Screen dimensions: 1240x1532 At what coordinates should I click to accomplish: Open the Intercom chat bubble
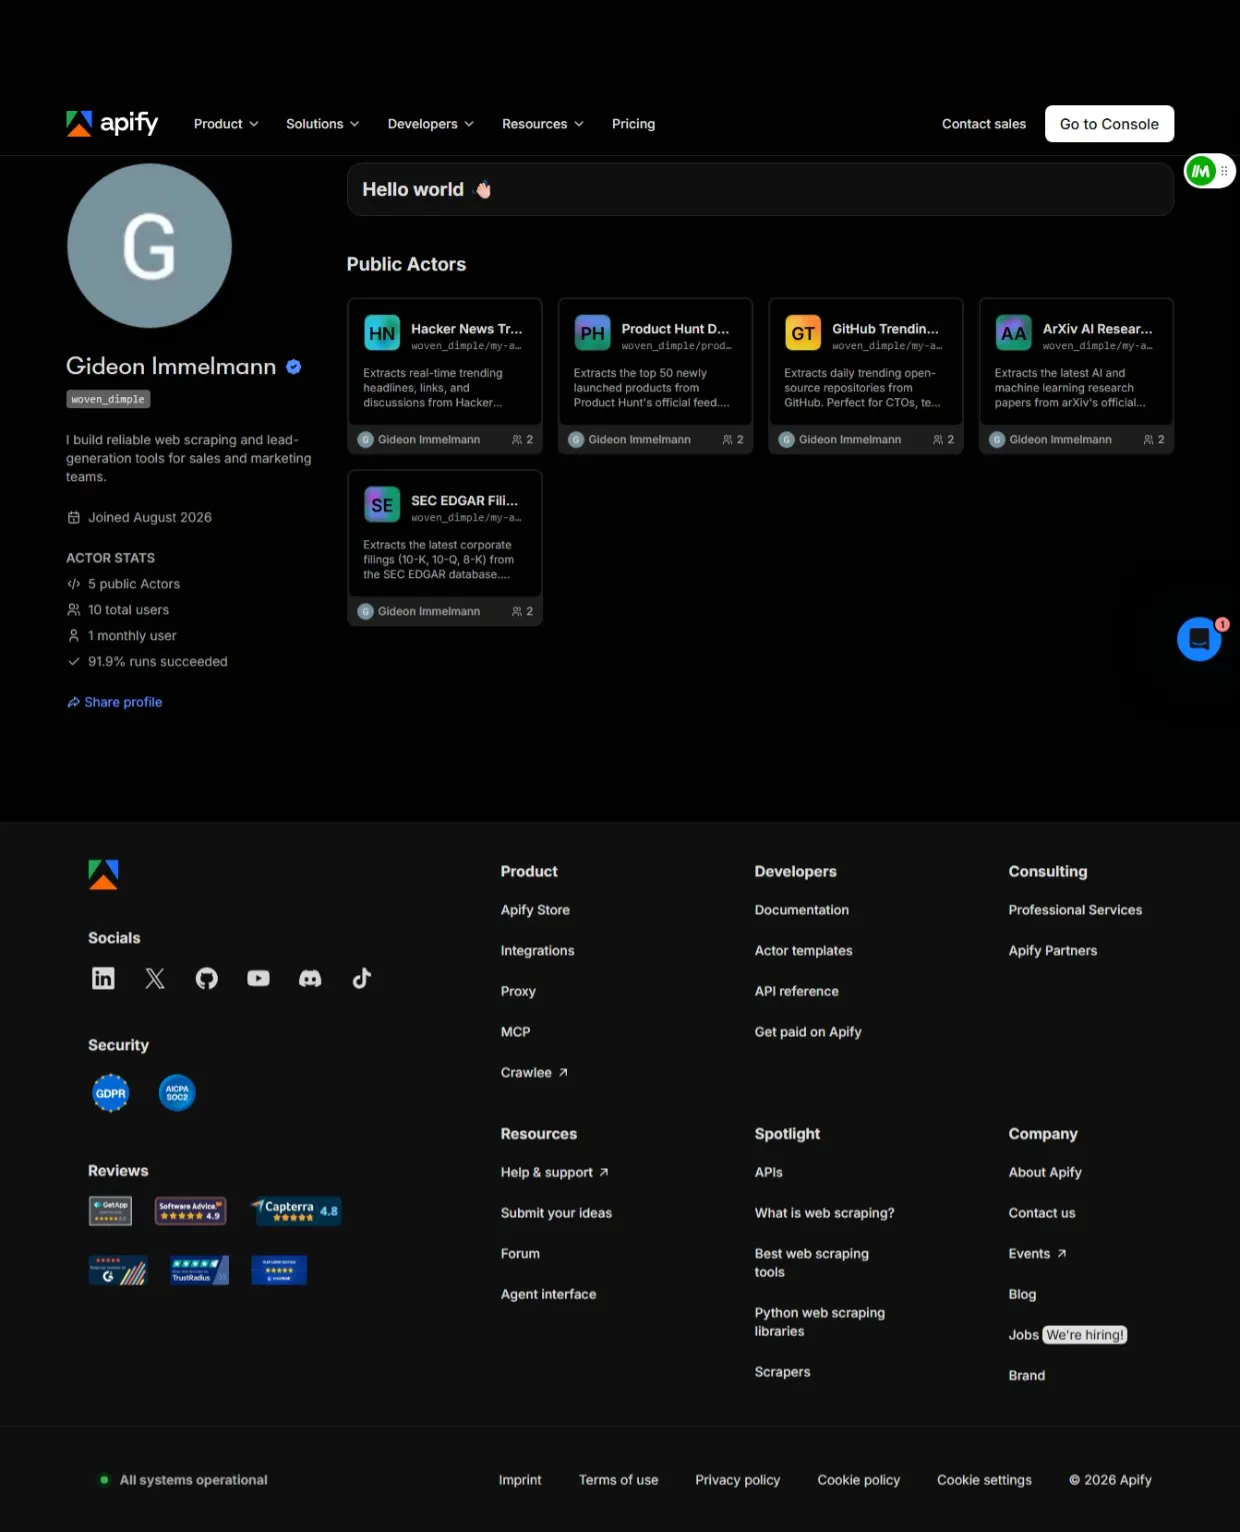[x=1199, y=639]
